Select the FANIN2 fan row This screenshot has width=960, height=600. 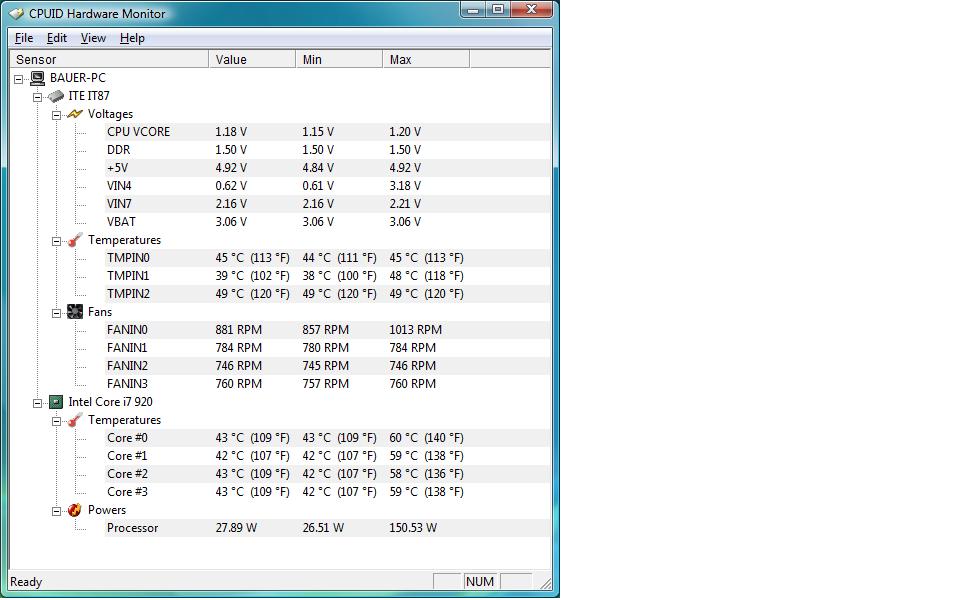tap(328, 366)
